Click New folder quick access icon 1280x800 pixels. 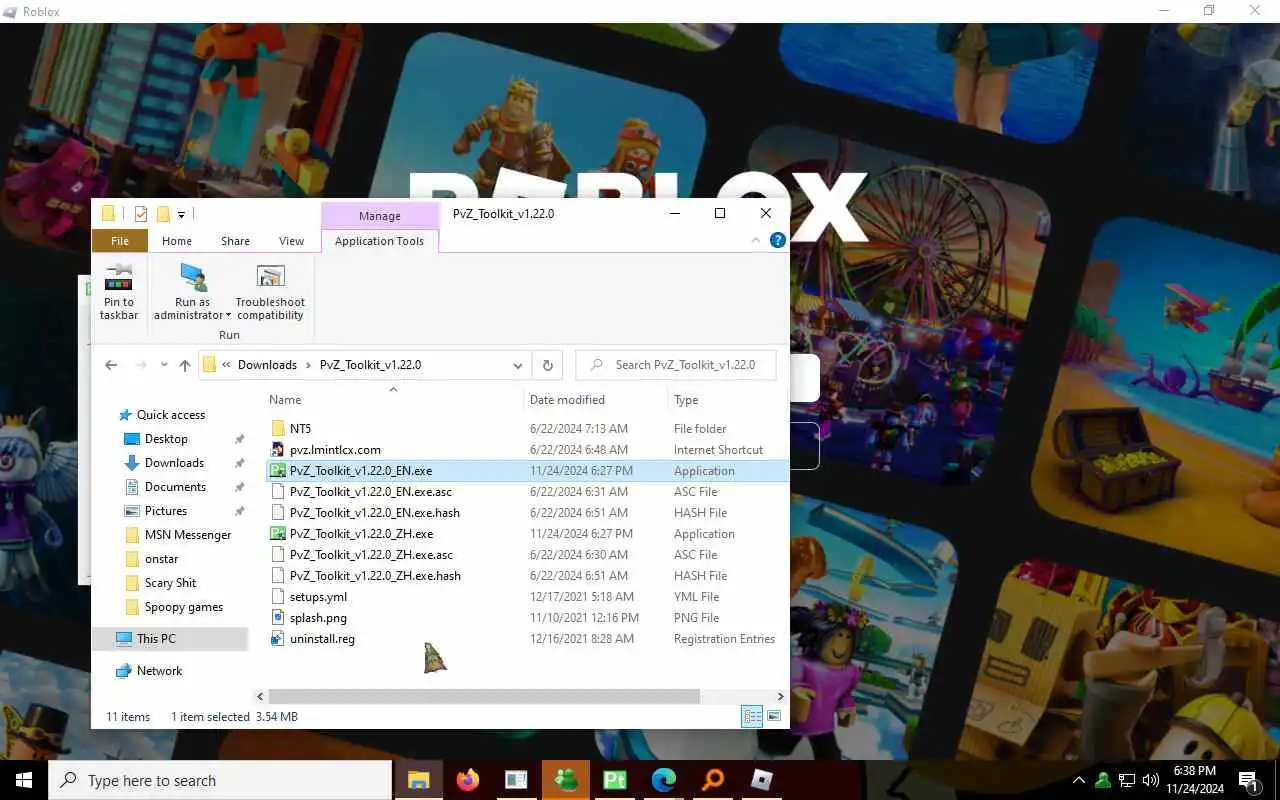(163, 214)
